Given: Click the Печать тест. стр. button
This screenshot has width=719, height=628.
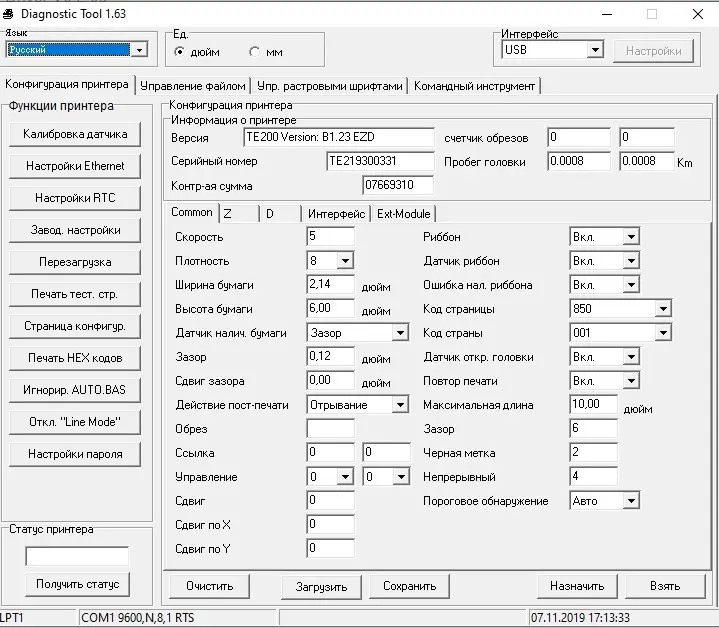Looking at the screenshot, I should (x=75, y=294).
